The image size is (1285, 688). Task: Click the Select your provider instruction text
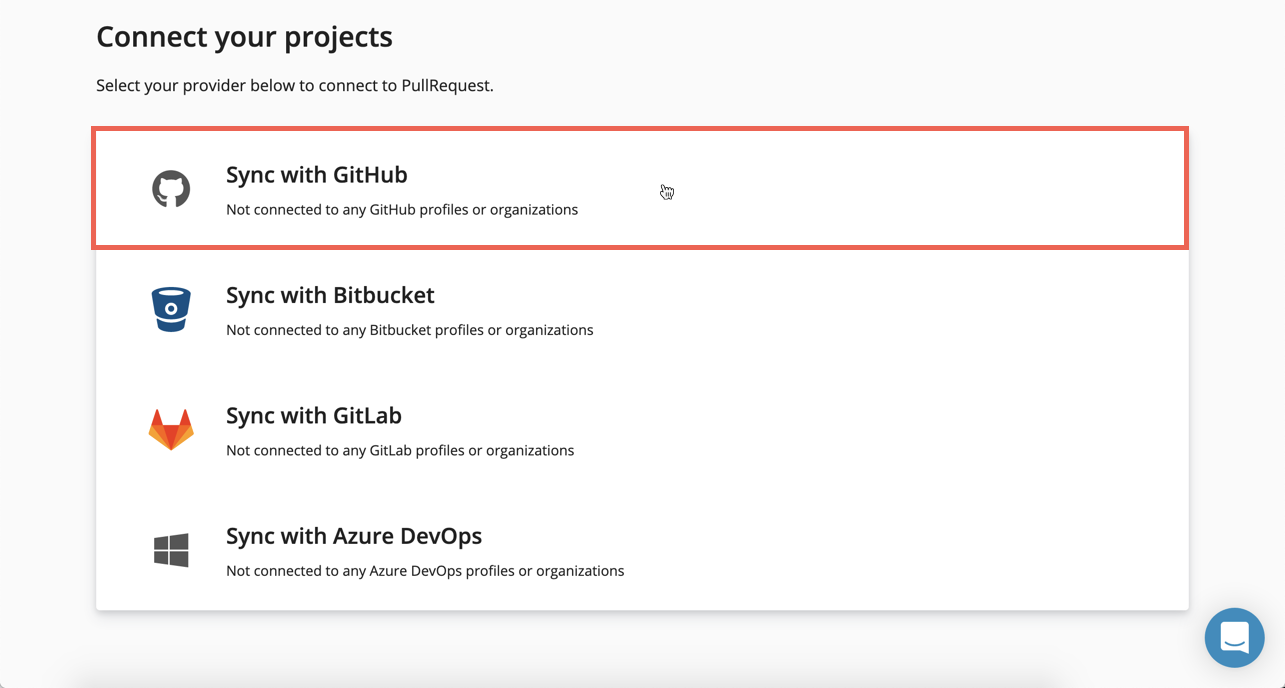coord(294,86)
